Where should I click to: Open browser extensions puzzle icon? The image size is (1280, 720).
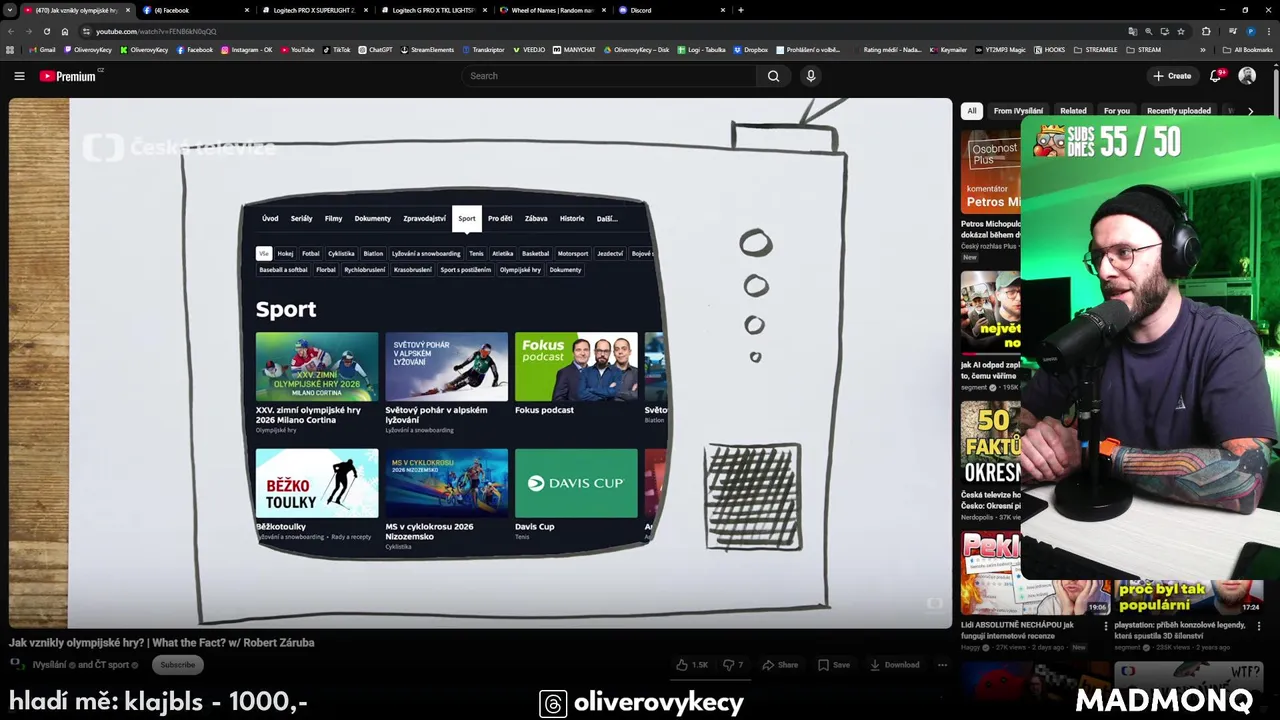[x=1206, y=31]
